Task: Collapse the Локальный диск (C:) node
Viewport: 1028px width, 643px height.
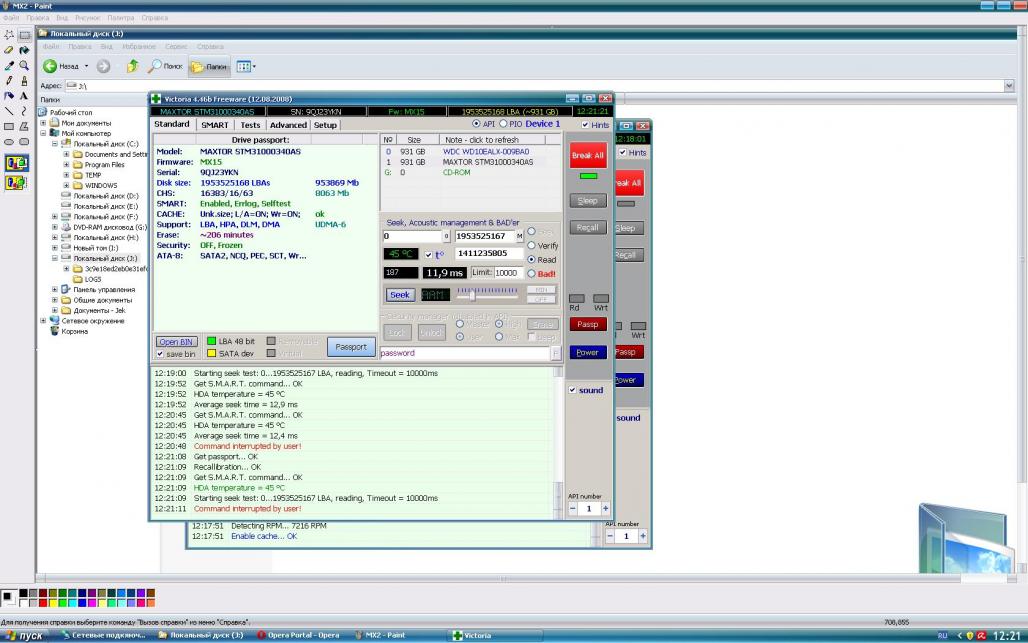Action: pos(55,144)
